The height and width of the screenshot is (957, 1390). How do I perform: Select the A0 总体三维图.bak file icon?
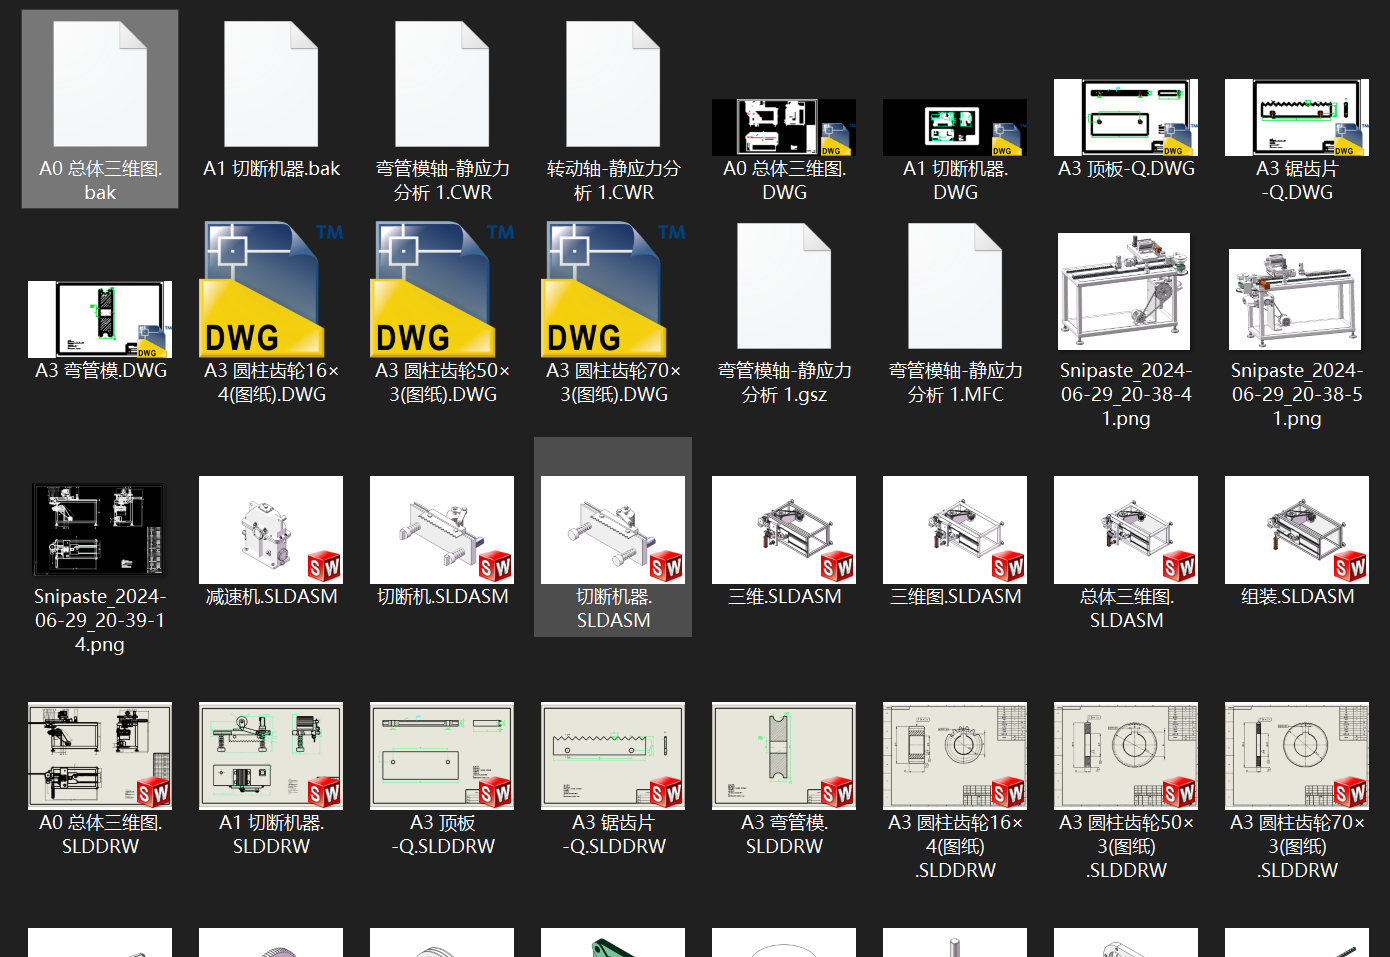[x=100, y=84]
